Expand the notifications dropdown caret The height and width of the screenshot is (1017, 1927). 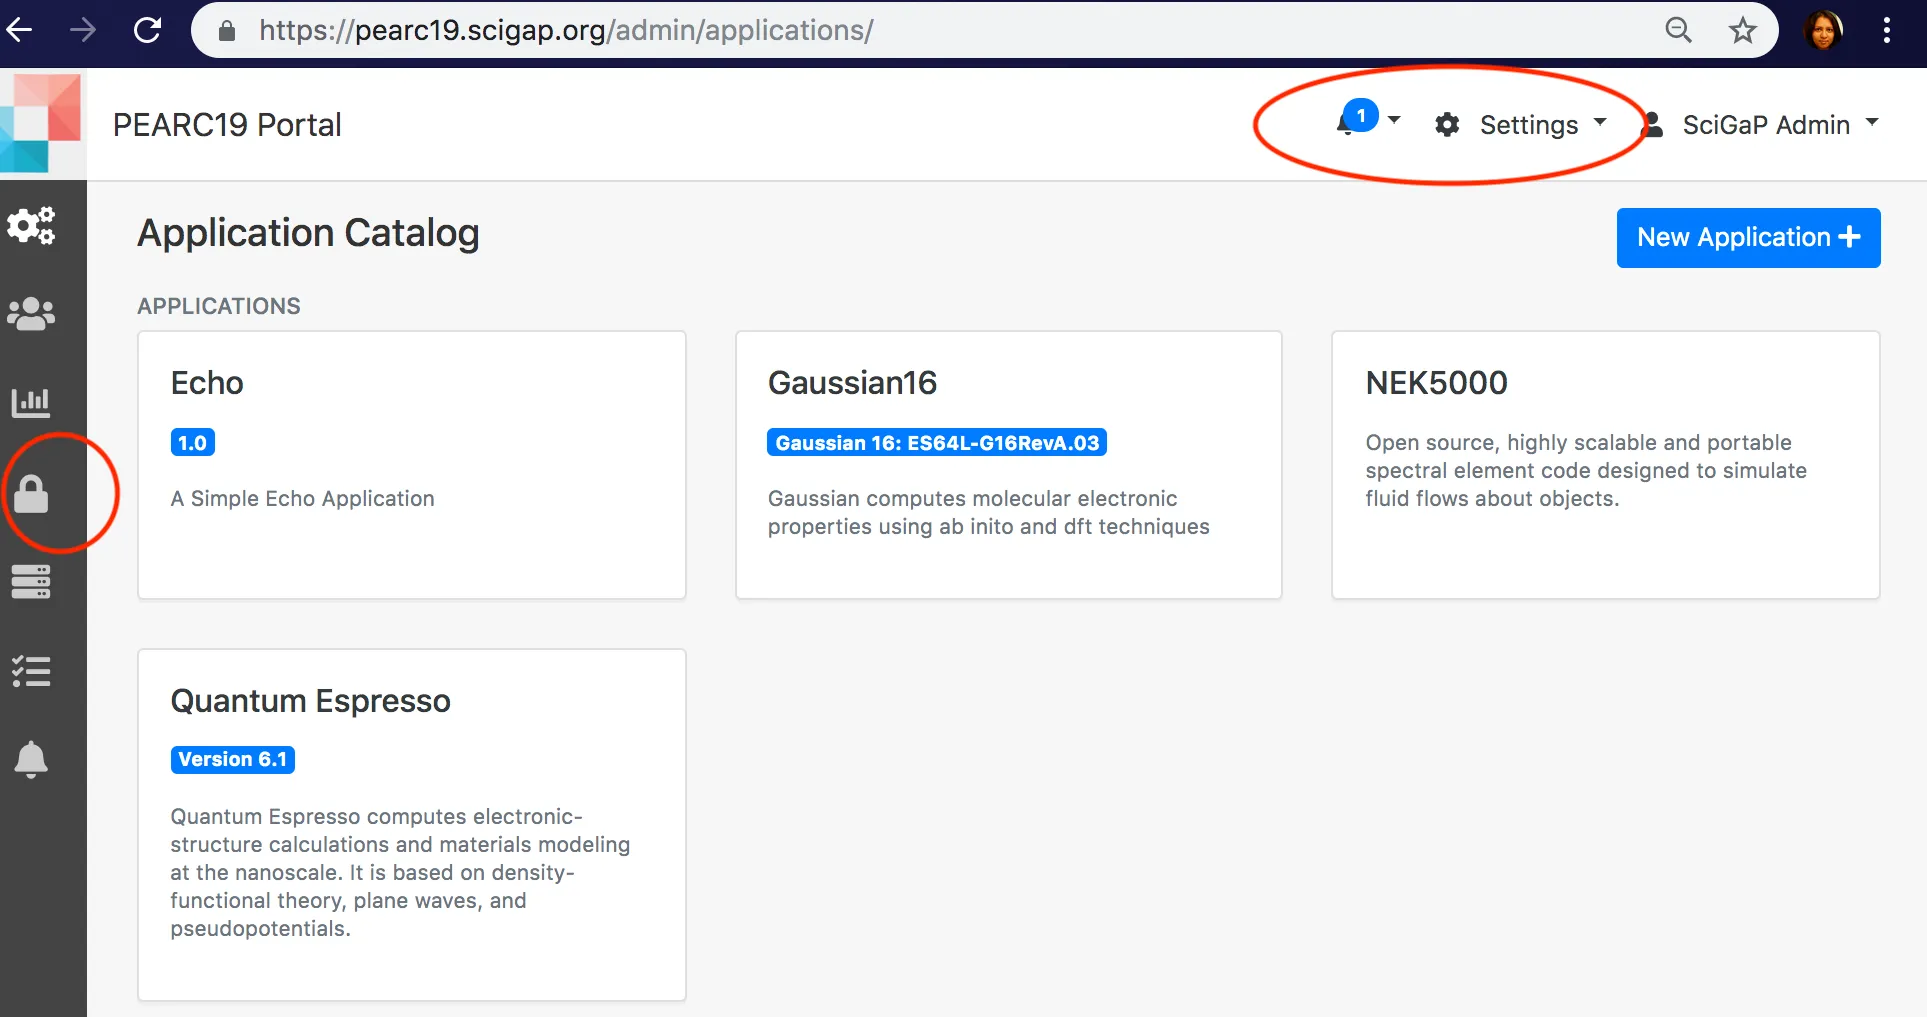click(1394, 121)
